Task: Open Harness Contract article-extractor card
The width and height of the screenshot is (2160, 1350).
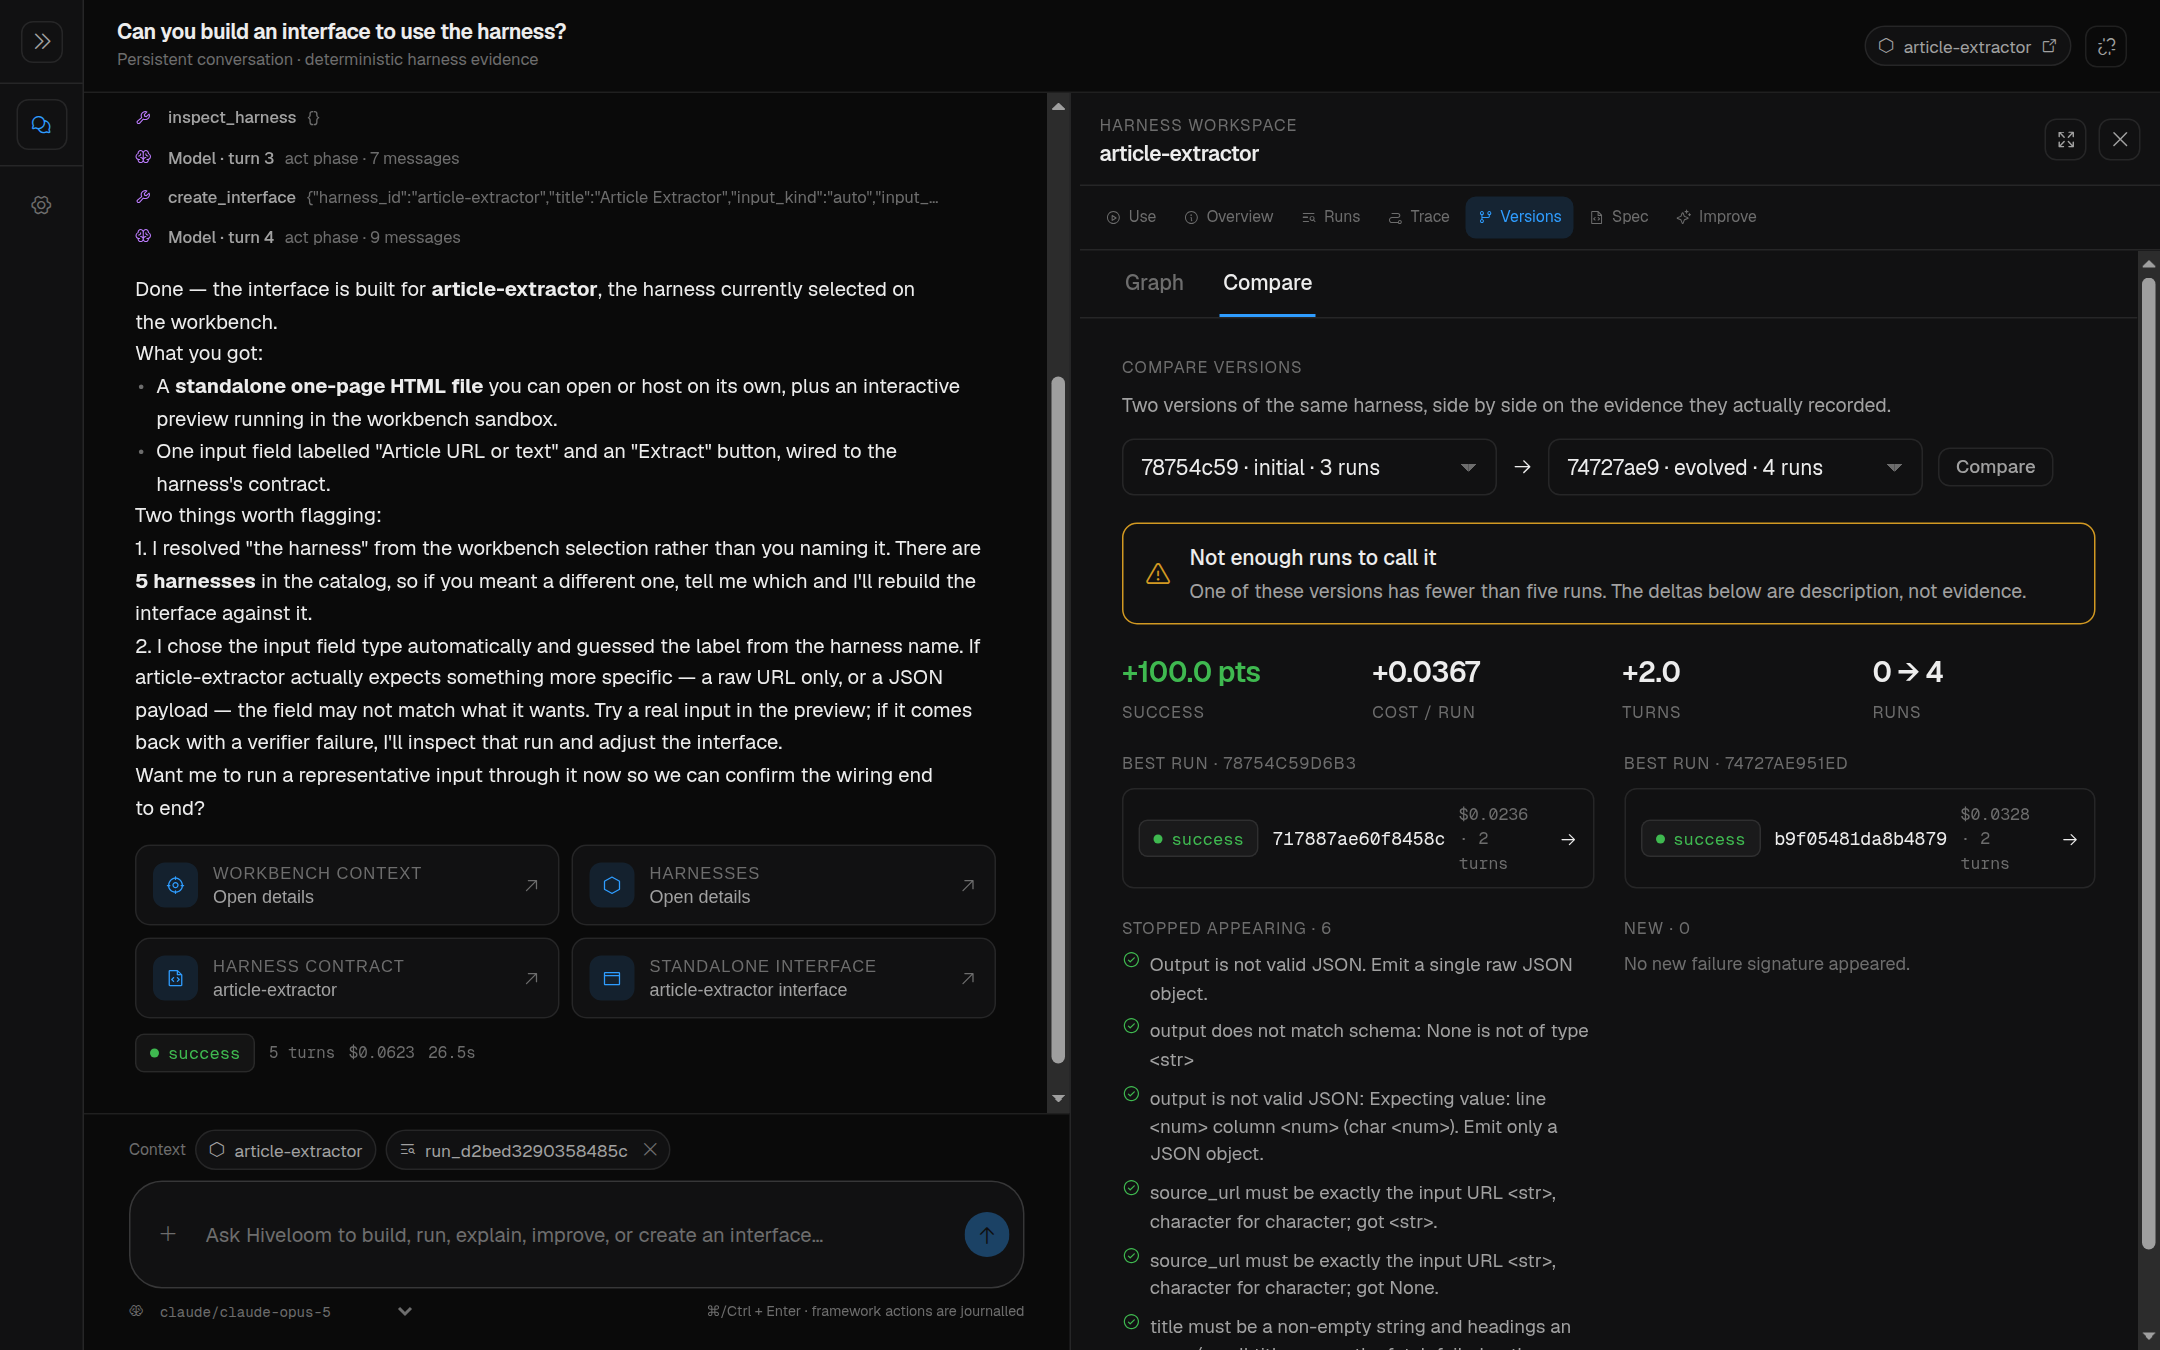Action: [347, 978]
